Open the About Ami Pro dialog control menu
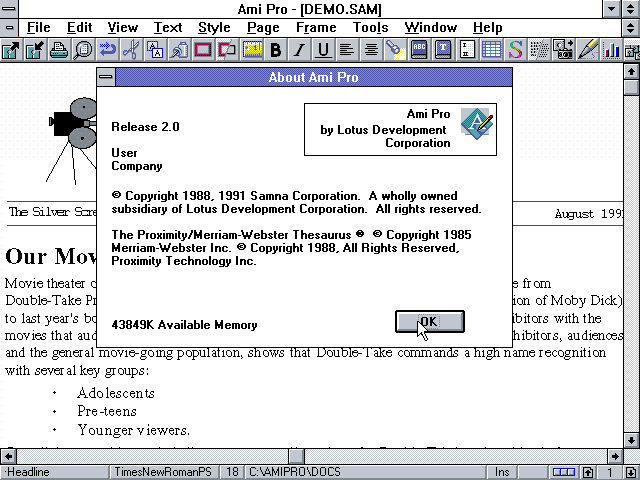This screenshot has height=480, width=640. pos(106,77)
